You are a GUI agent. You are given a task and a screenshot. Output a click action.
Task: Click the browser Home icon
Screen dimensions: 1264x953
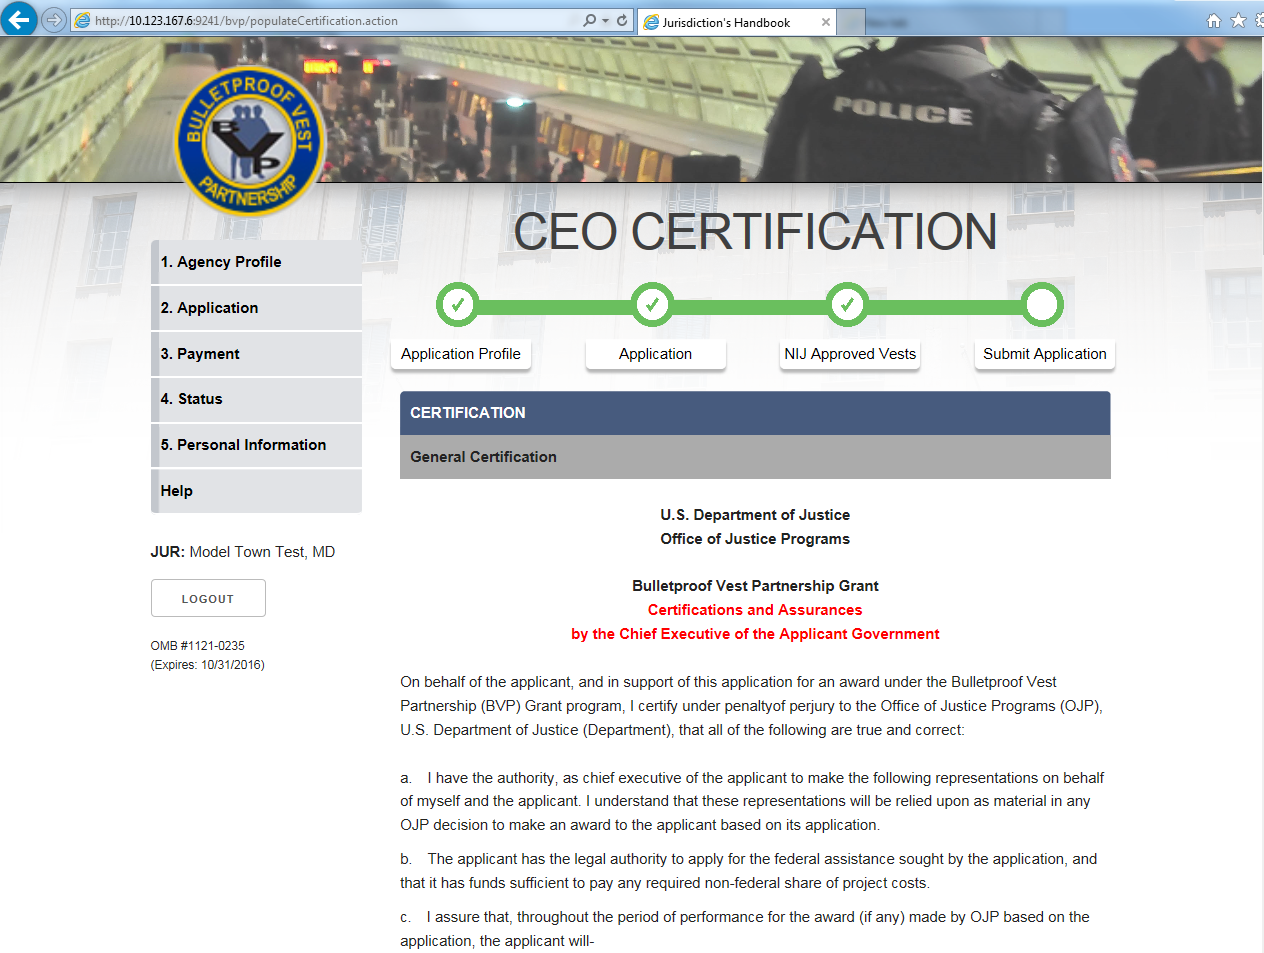(1214, 20)
